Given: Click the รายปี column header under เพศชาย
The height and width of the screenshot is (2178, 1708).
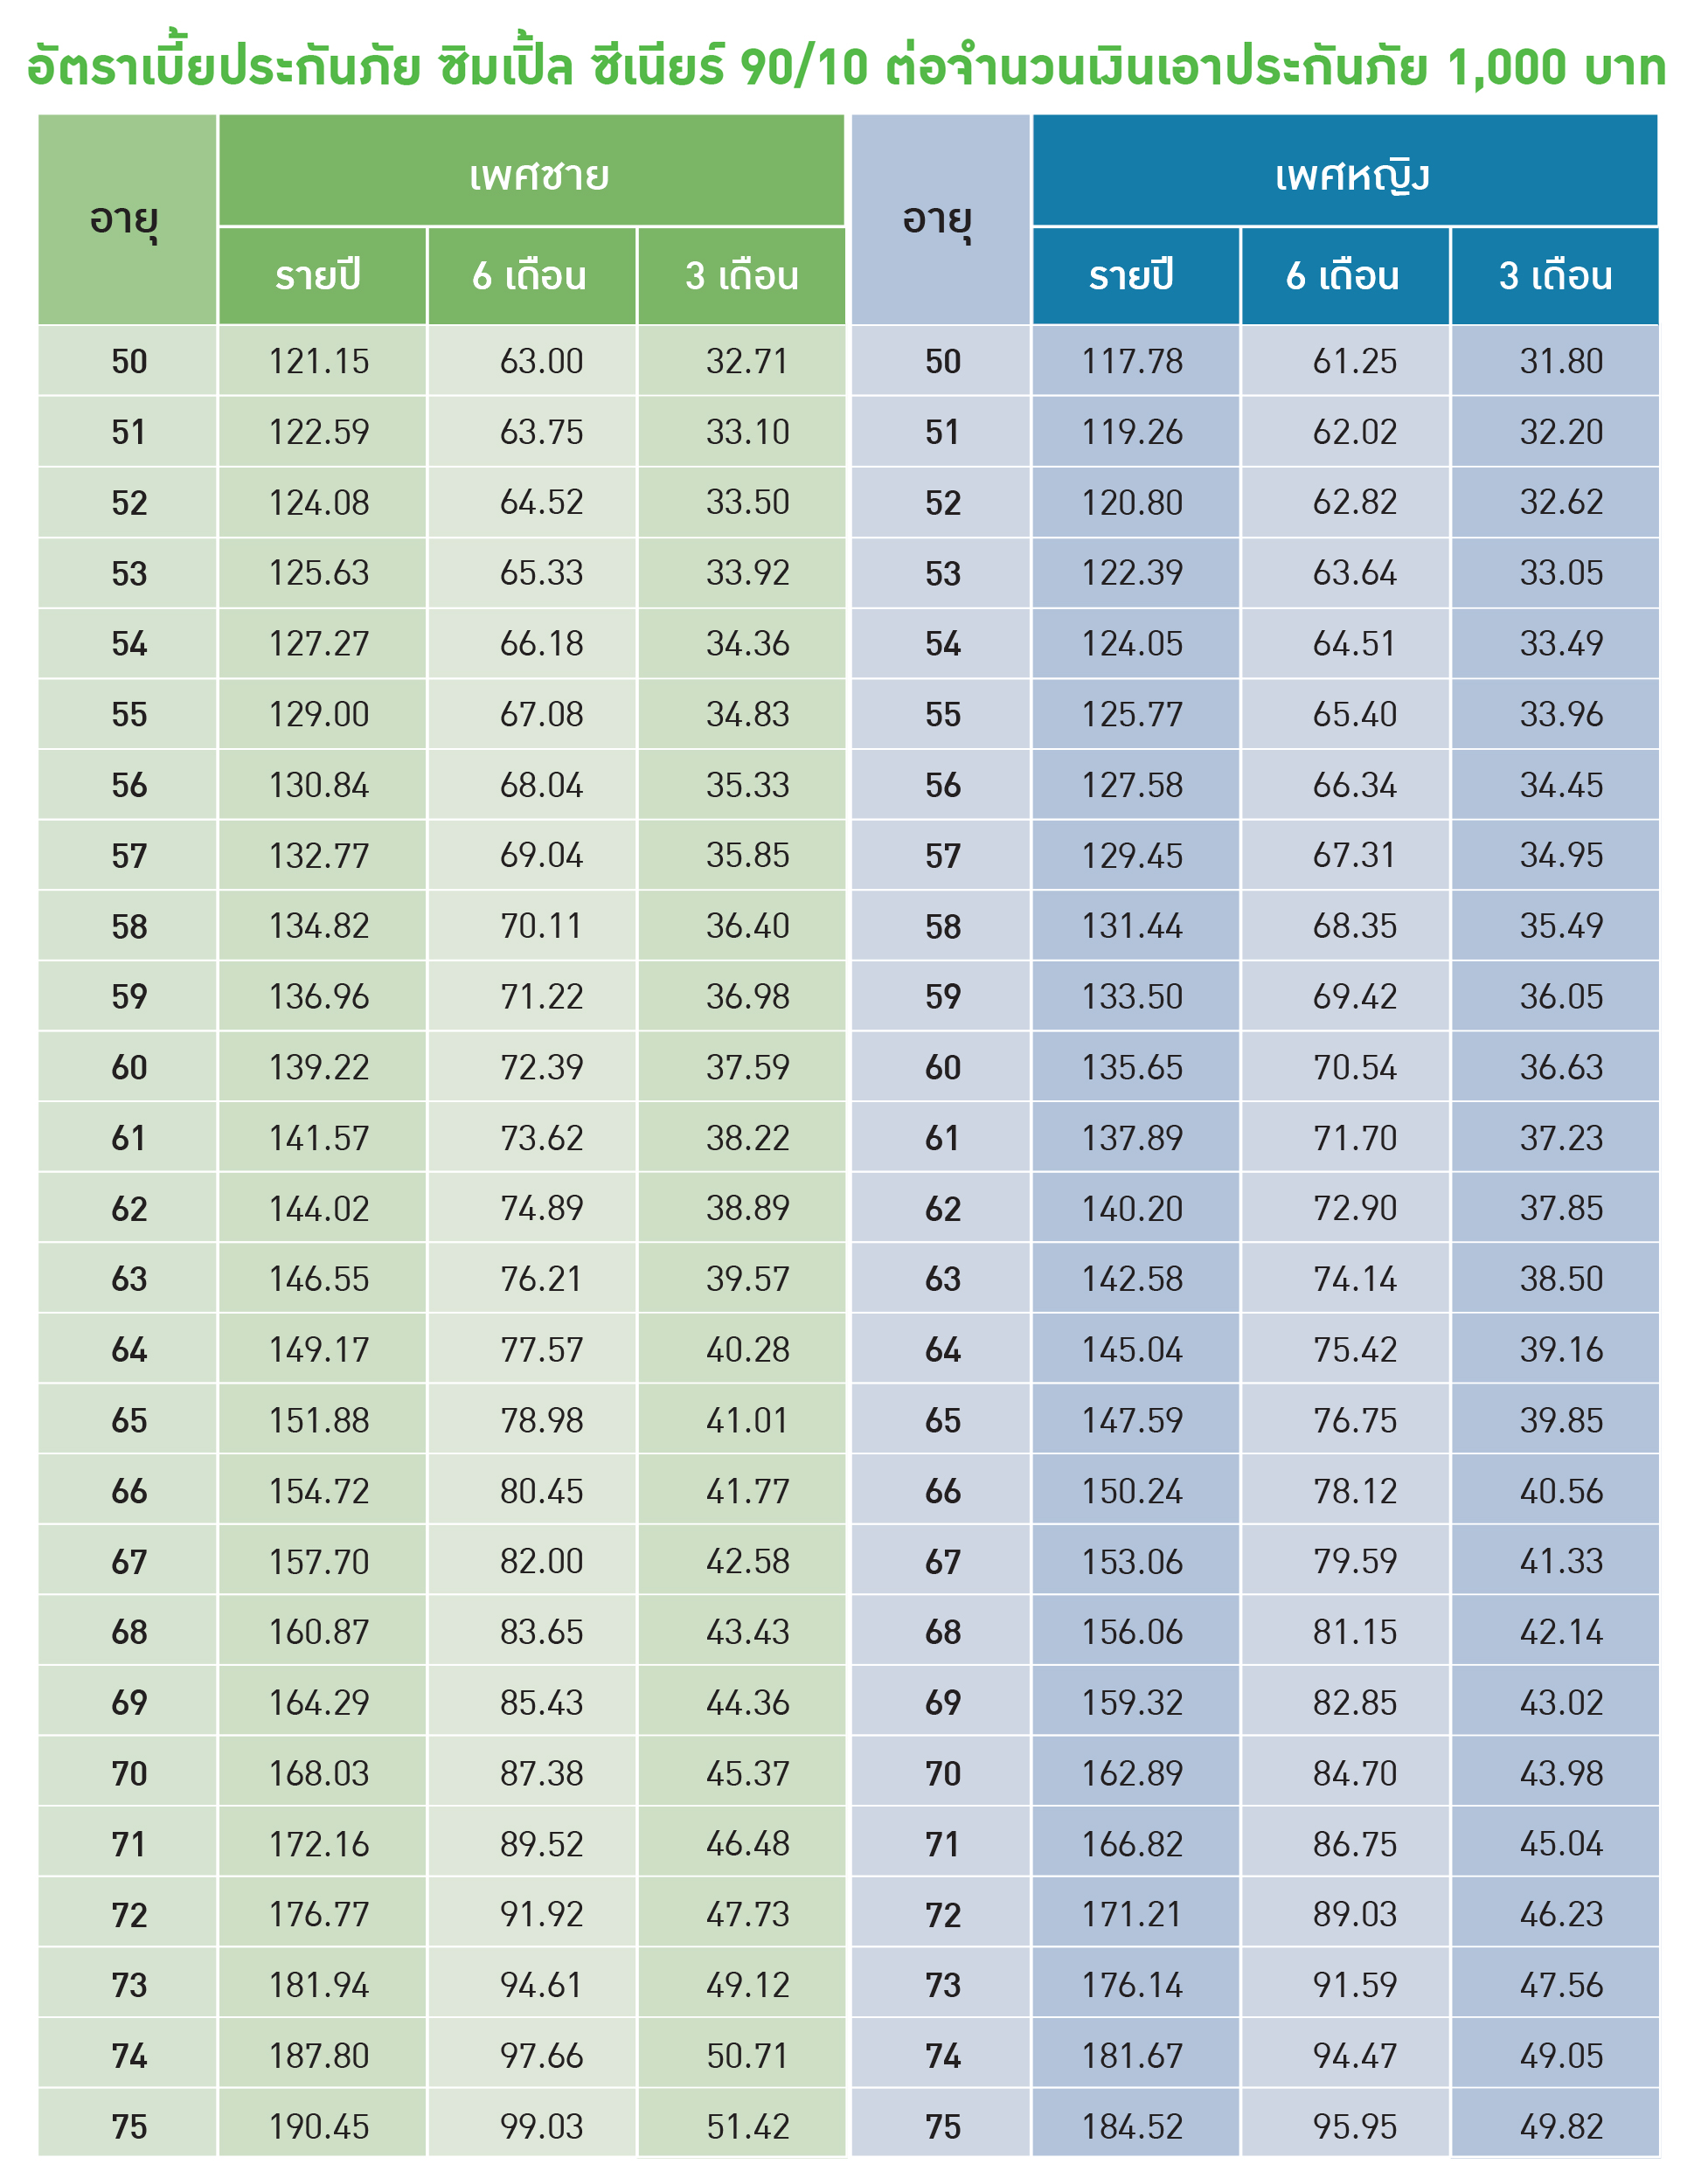Looking at the screenshot, I should tap(319, 276).
